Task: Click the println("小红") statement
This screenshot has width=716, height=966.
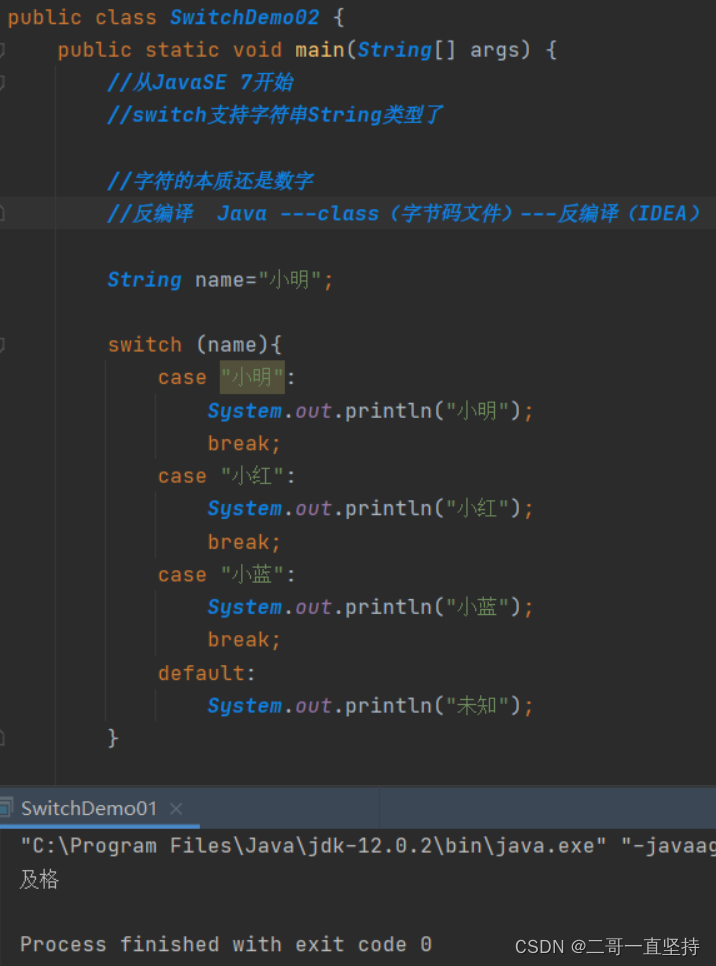Action: (x=370, y=508)
